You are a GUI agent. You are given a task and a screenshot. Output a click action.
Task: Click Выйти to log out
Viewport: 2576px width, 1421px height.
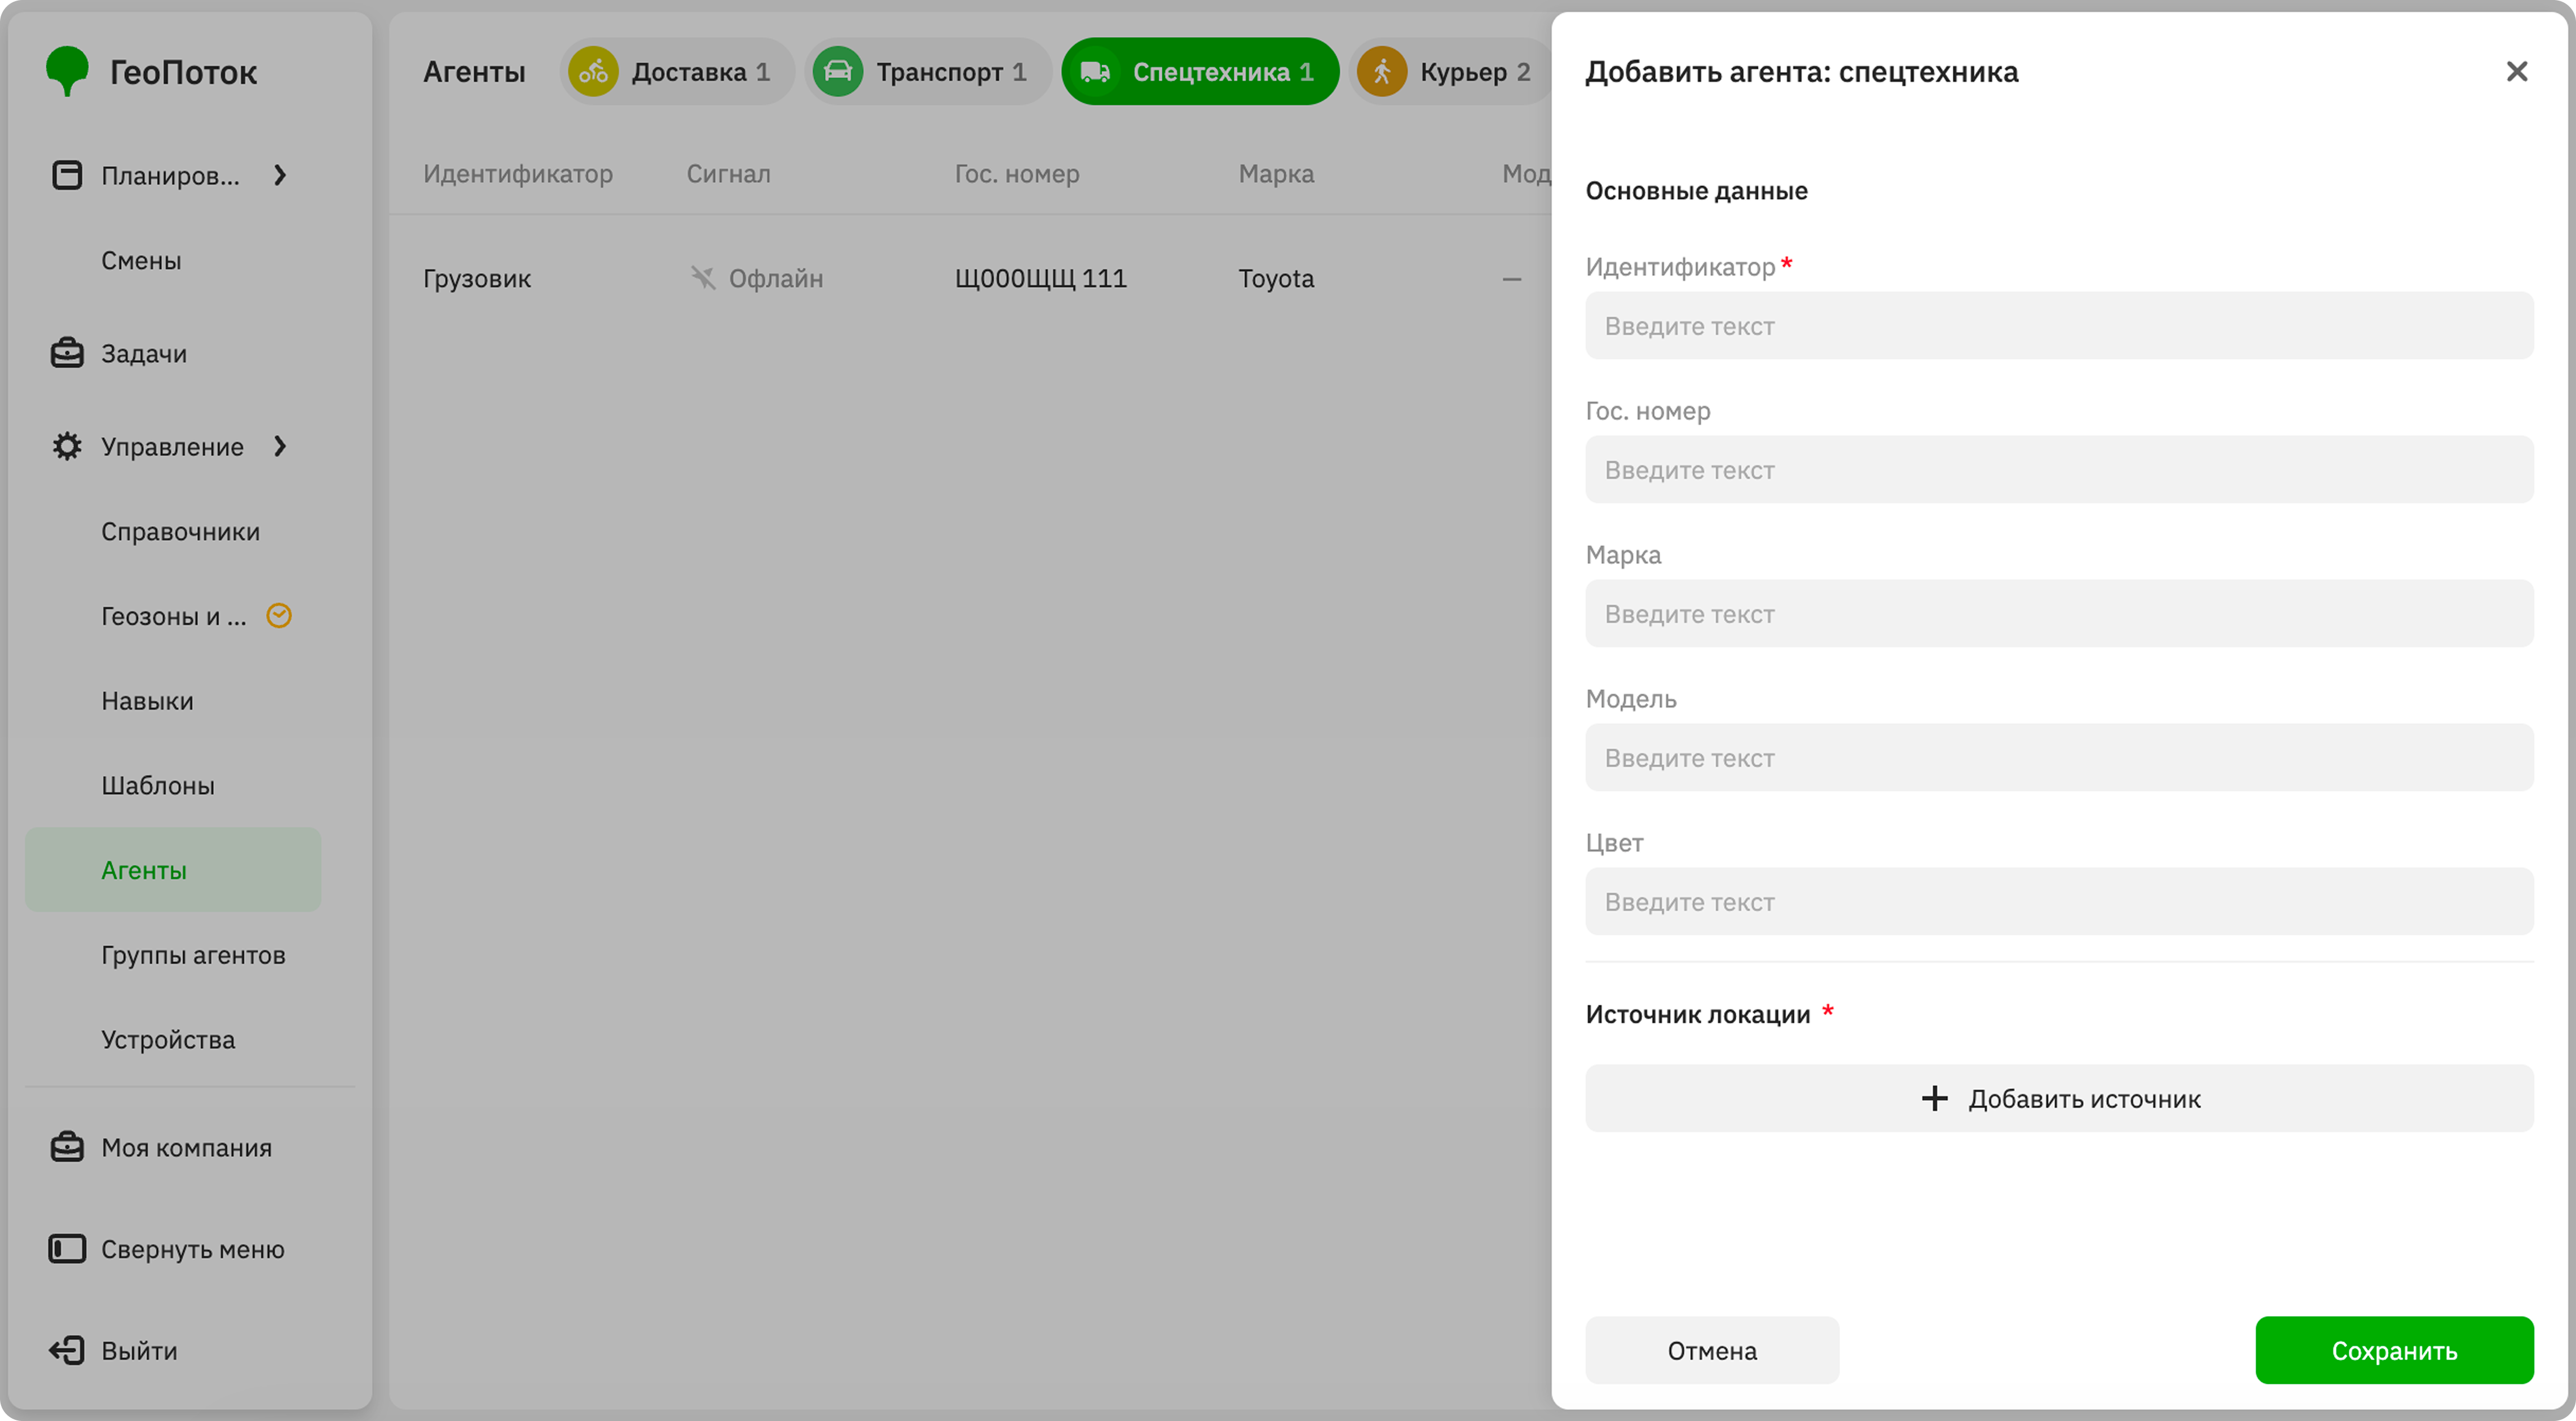[x=139, y=1350]
